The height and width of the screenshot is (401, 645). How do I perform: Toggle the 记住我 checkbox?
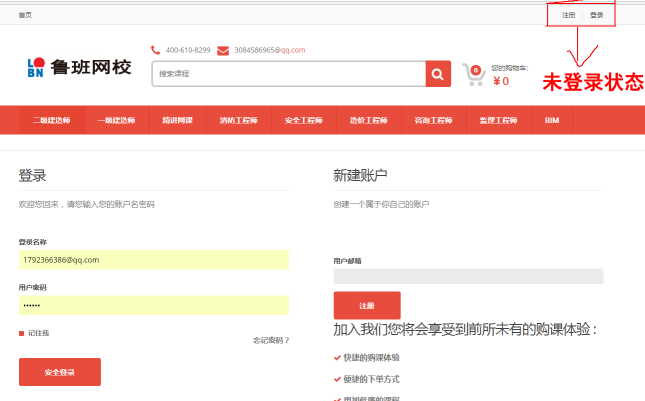pos(22,333)
